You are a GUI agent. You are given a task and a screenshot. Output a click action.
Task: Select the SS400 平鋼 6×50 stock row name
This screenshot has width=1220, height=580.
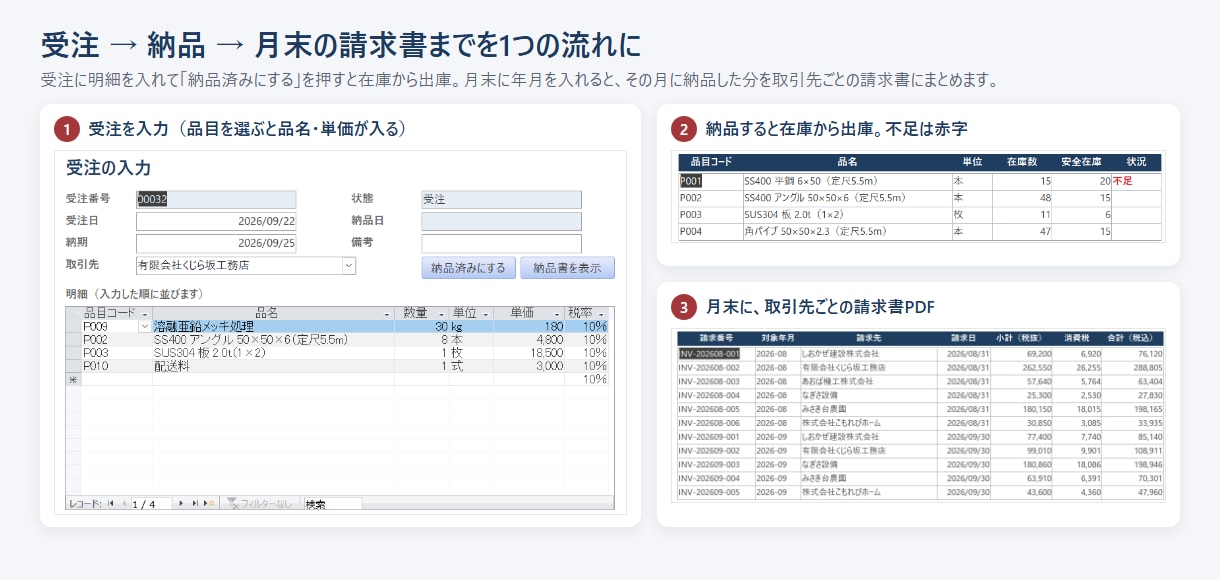coord(847,181)
